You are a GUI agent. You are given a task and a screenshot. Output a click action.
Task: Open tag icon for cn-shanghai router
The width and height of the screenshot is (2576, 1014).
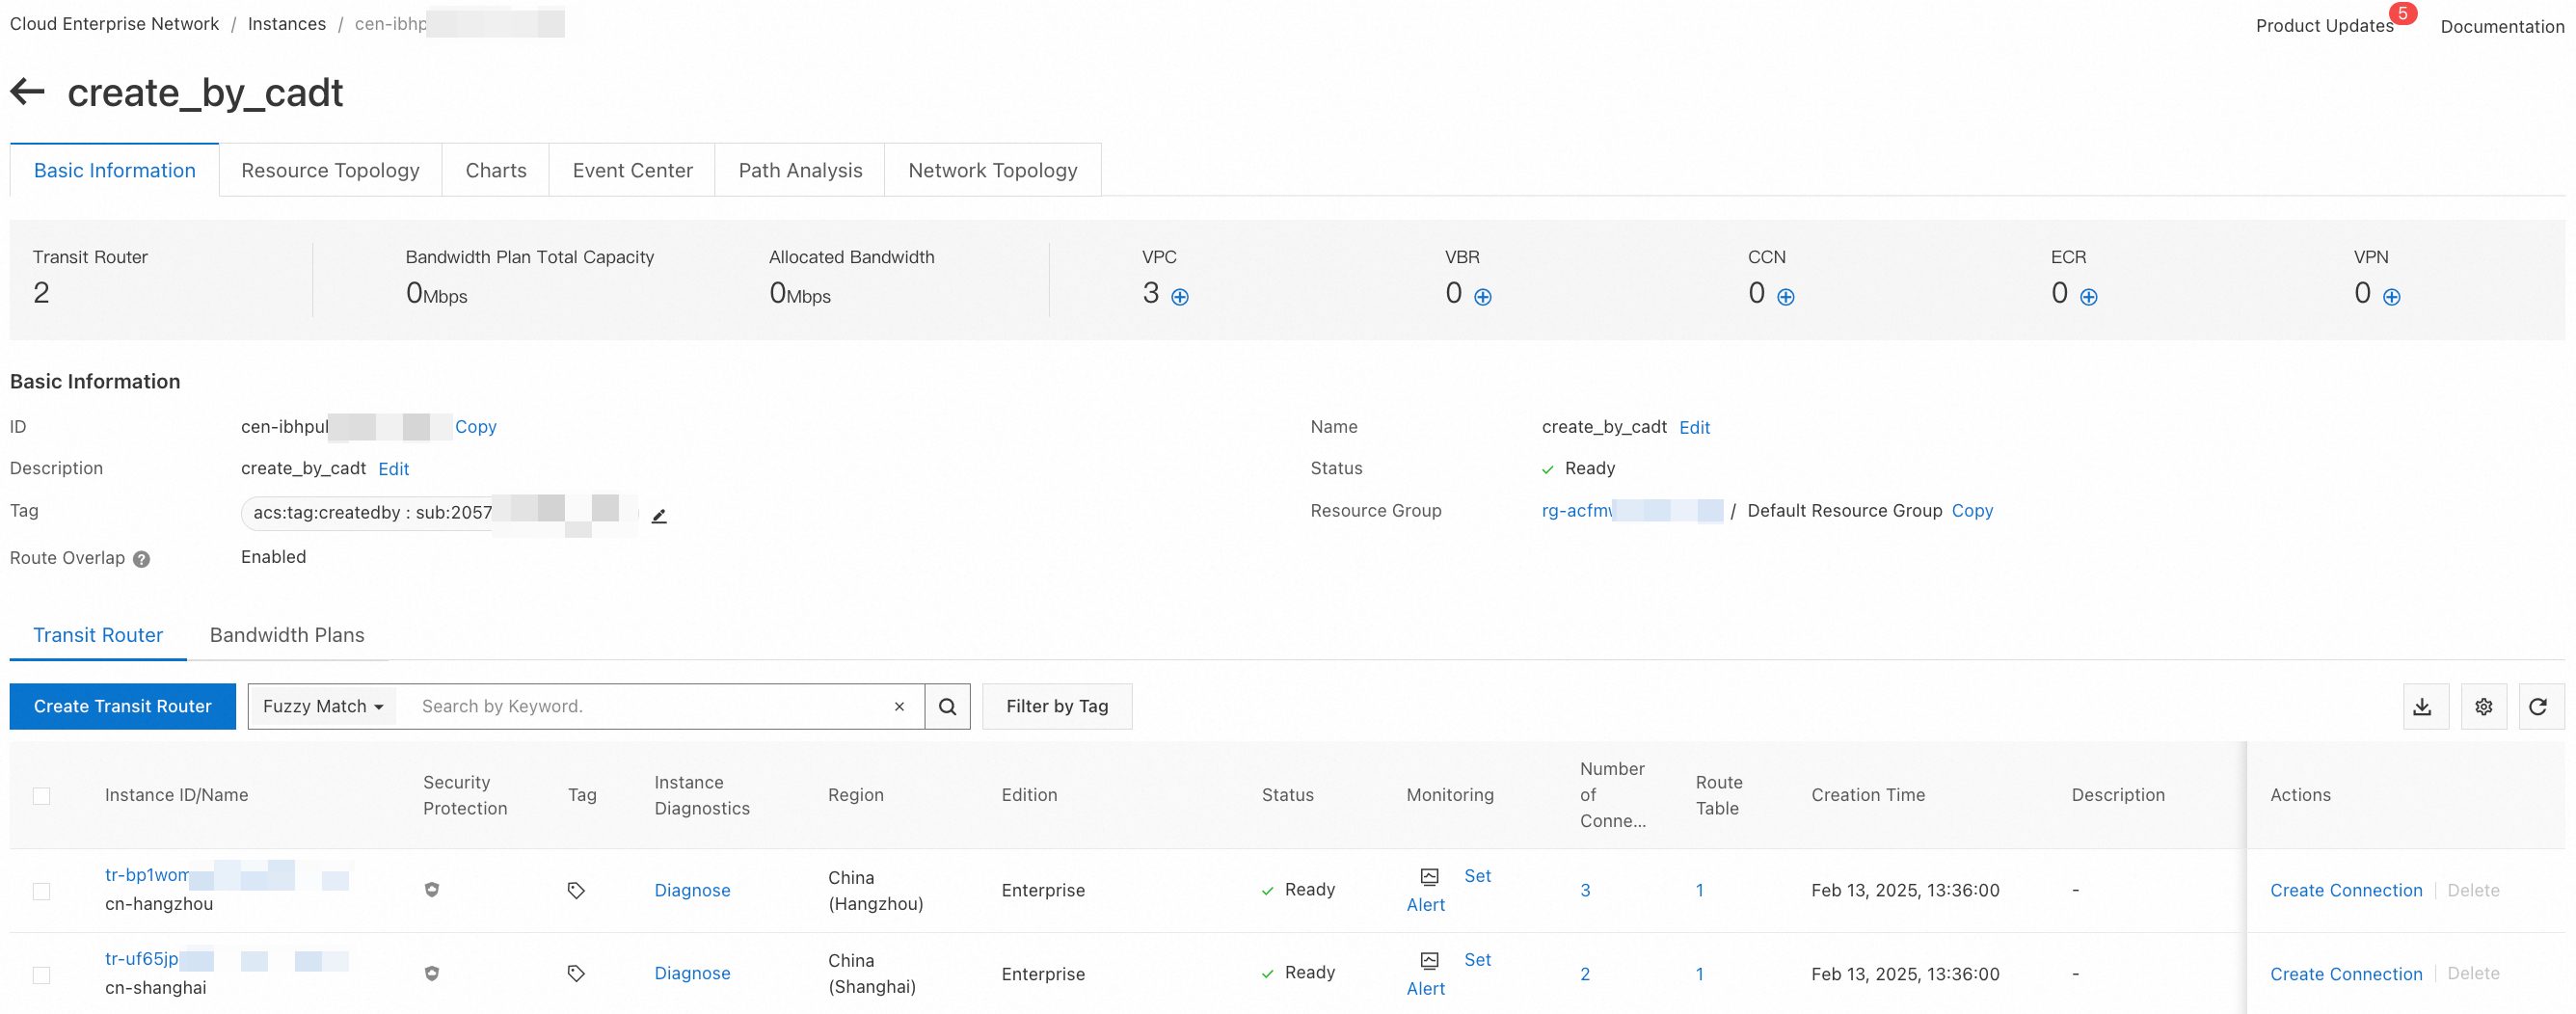[576, 973]
